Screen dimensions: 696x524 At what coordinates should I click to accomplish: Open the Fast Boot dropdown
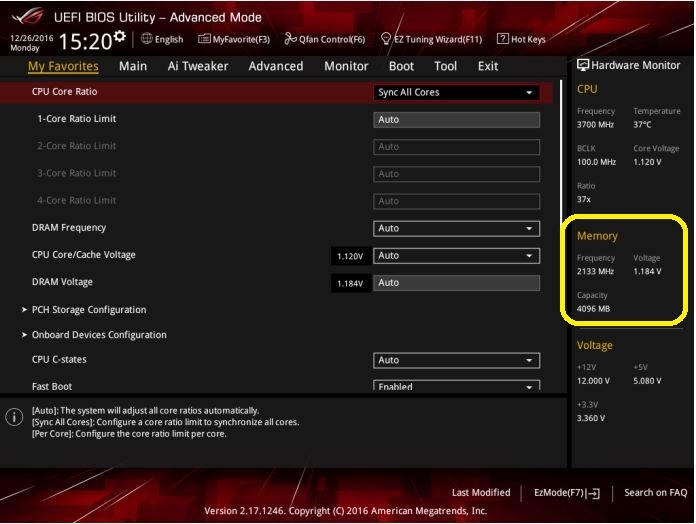[x=456, y=386]
